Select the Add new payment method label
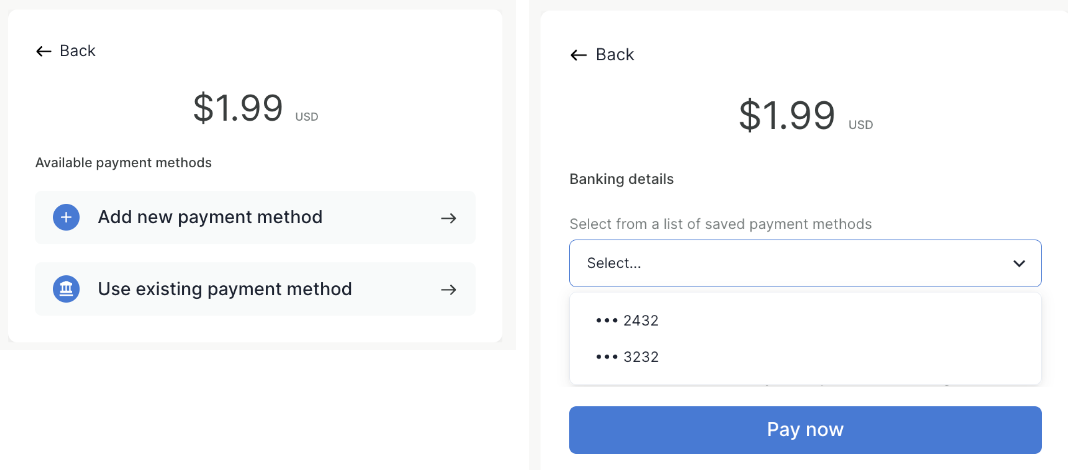 pyautogui.click(x=210, y=217)
